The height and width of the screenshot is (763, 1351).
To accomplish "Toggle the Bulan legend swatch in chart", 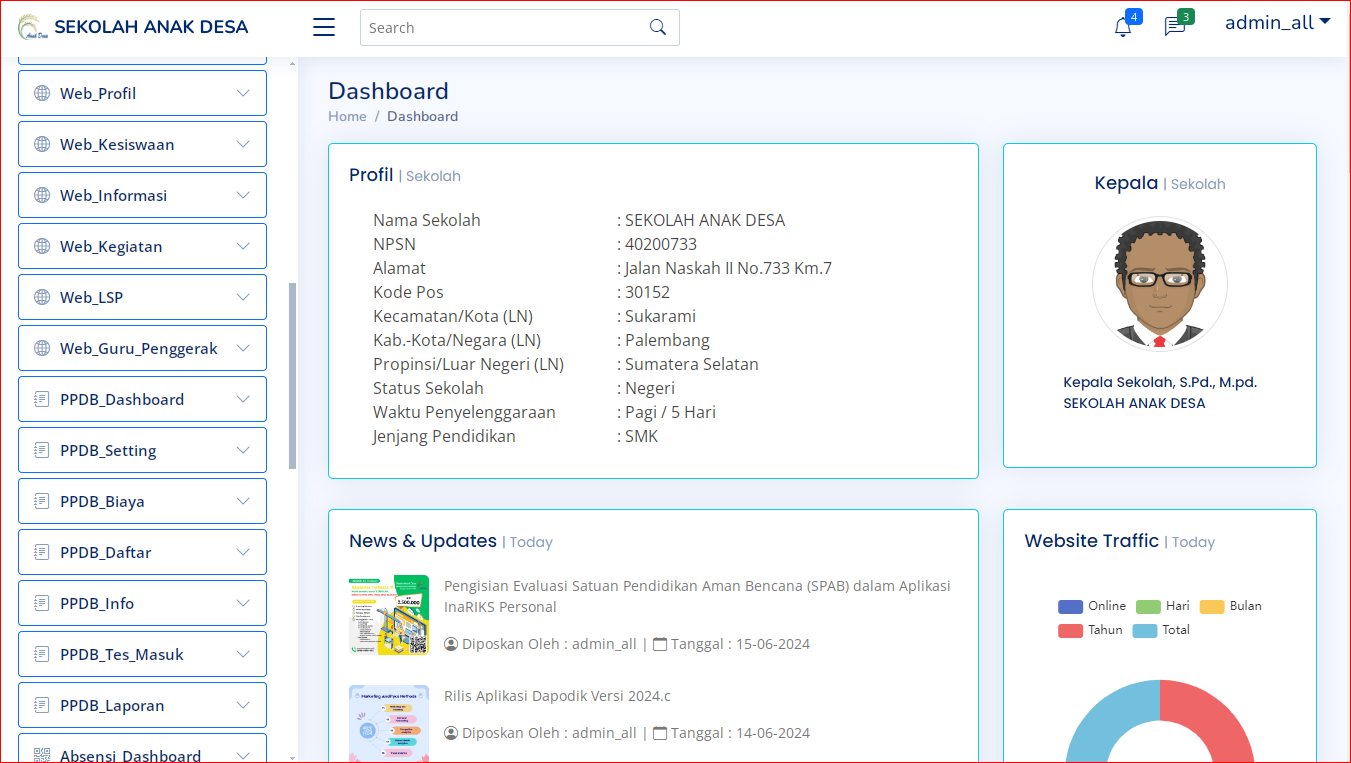I will pyautogui.click(x=1212, y=606).
